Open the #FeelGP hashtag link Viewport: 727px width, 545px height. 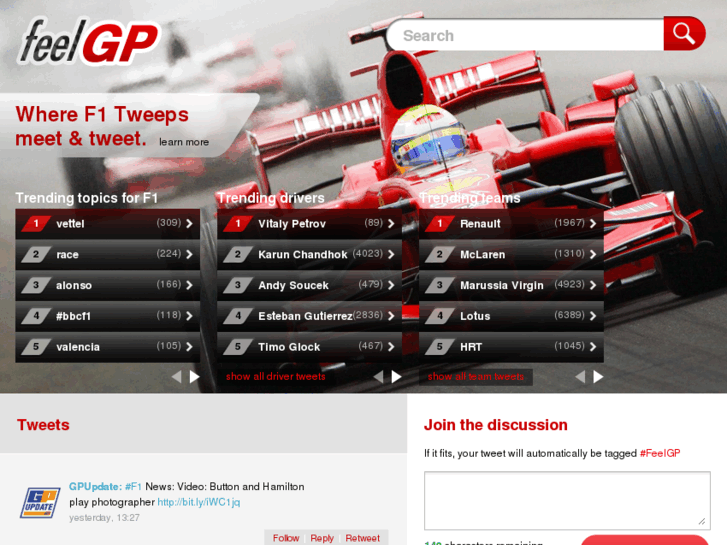(660, 453)
